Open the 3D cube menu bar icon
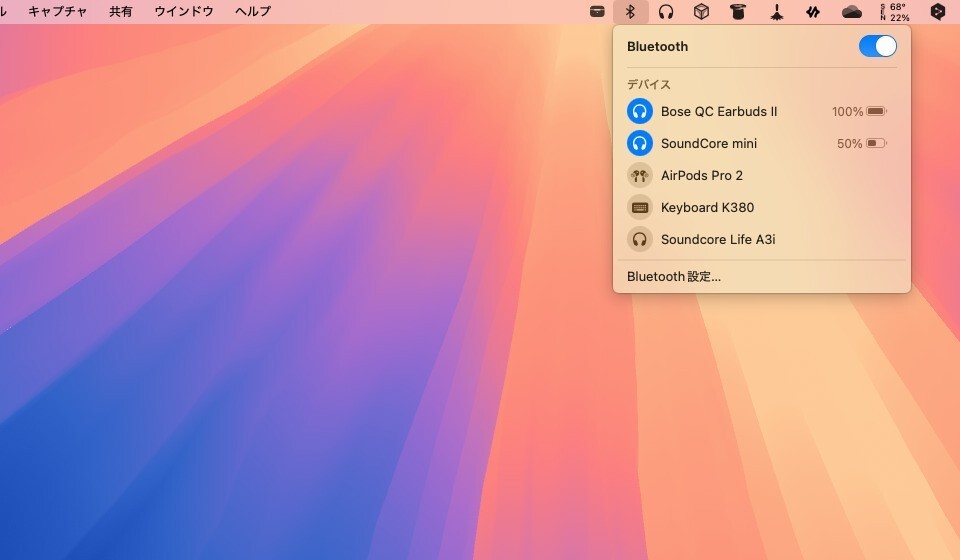The image size is (960, 560). click(701, 12)
